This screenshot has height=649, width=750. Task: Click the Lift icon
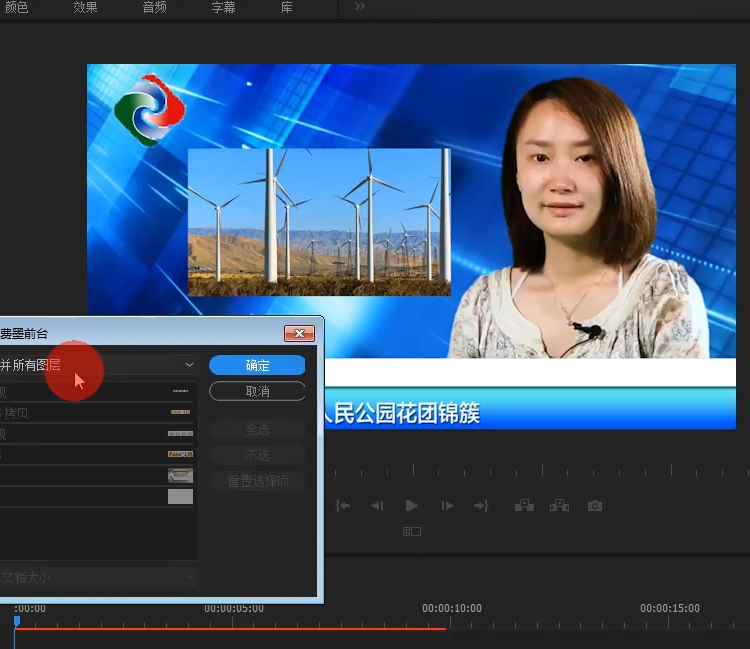coord(524,506)
